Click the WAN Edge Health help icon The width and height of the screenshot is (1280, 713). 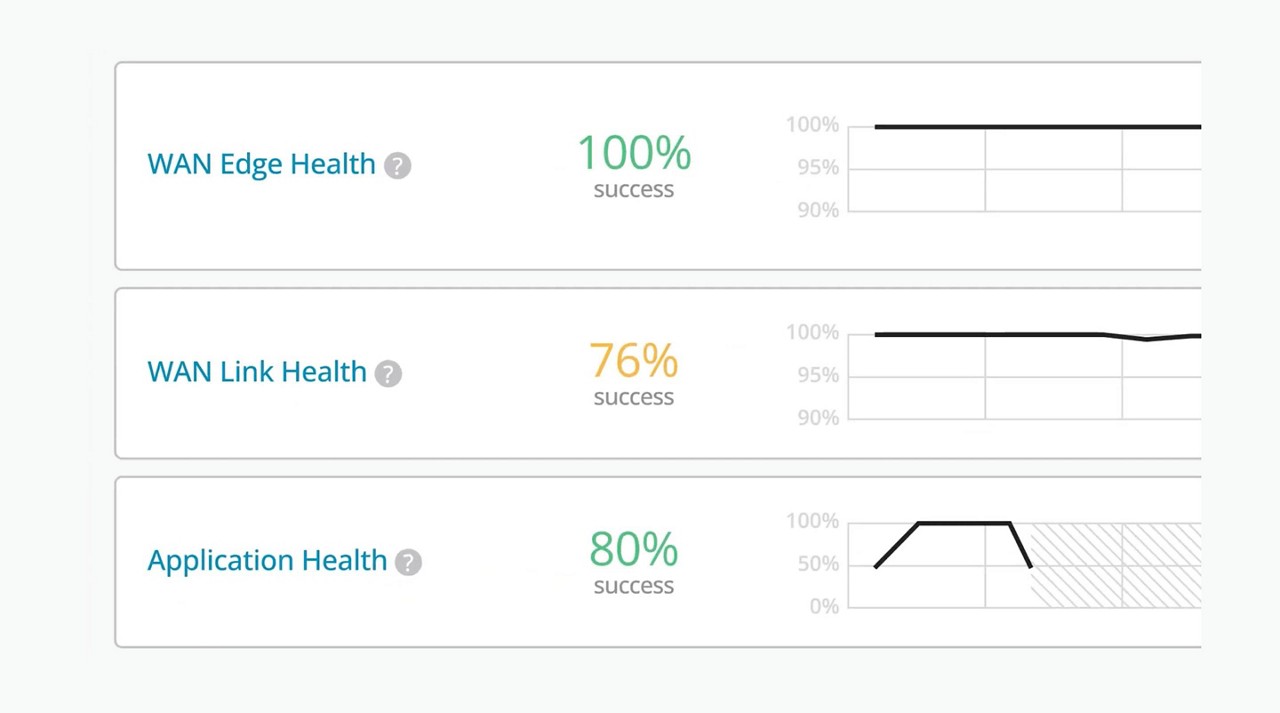[x=398, y=166]
